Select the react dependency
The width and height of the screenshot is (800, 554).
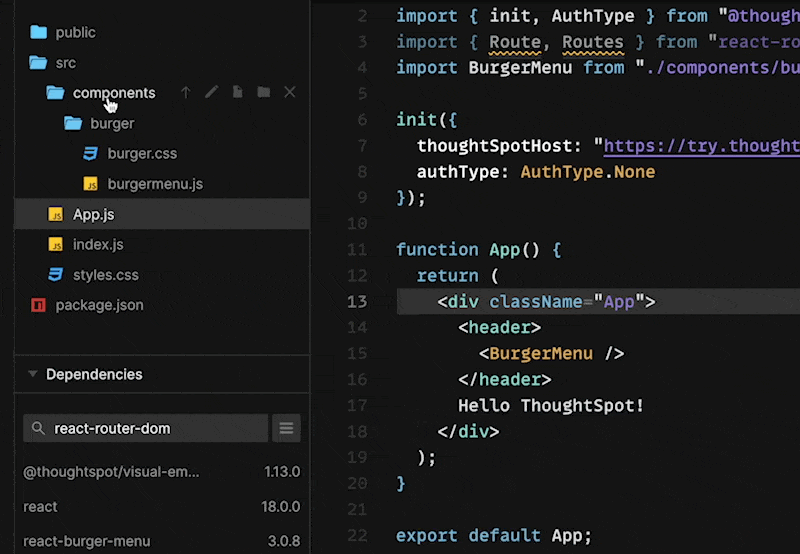[x=40, y=507]
